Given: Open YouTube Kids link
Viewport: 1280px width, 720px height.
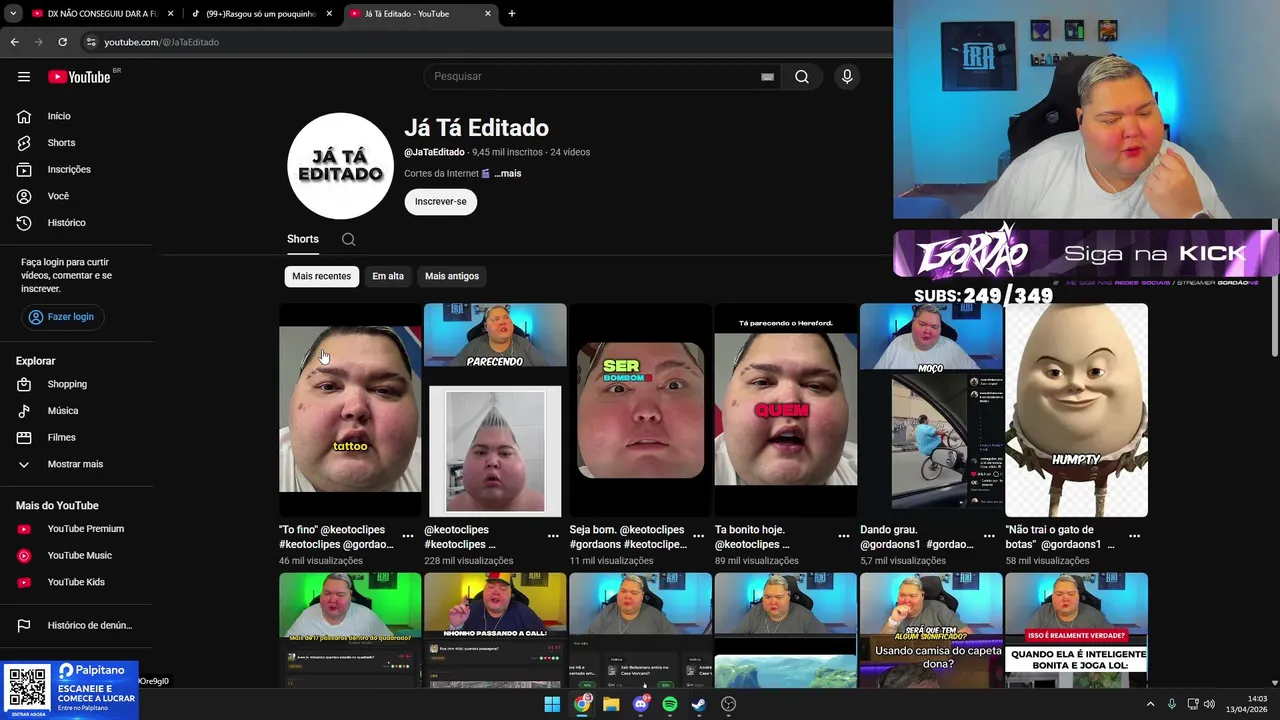Looking at the screenshot, I should tap(78, 582).
